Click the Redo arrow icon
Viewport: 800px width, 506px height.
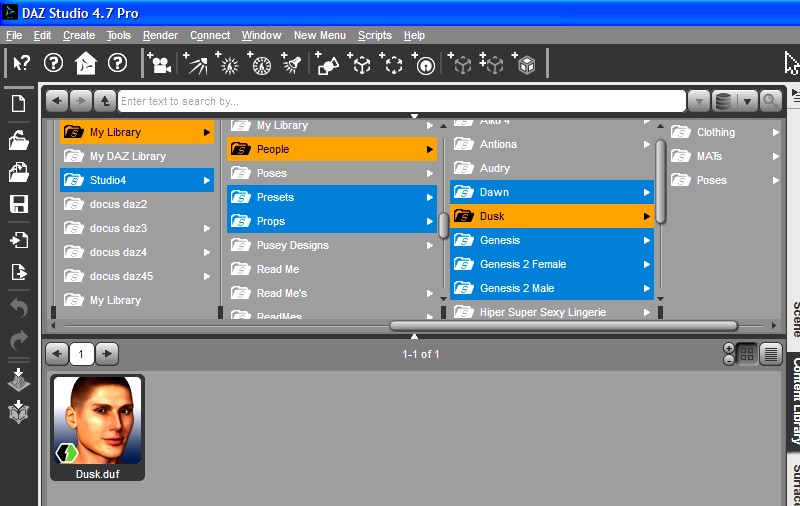click(19, 340)
